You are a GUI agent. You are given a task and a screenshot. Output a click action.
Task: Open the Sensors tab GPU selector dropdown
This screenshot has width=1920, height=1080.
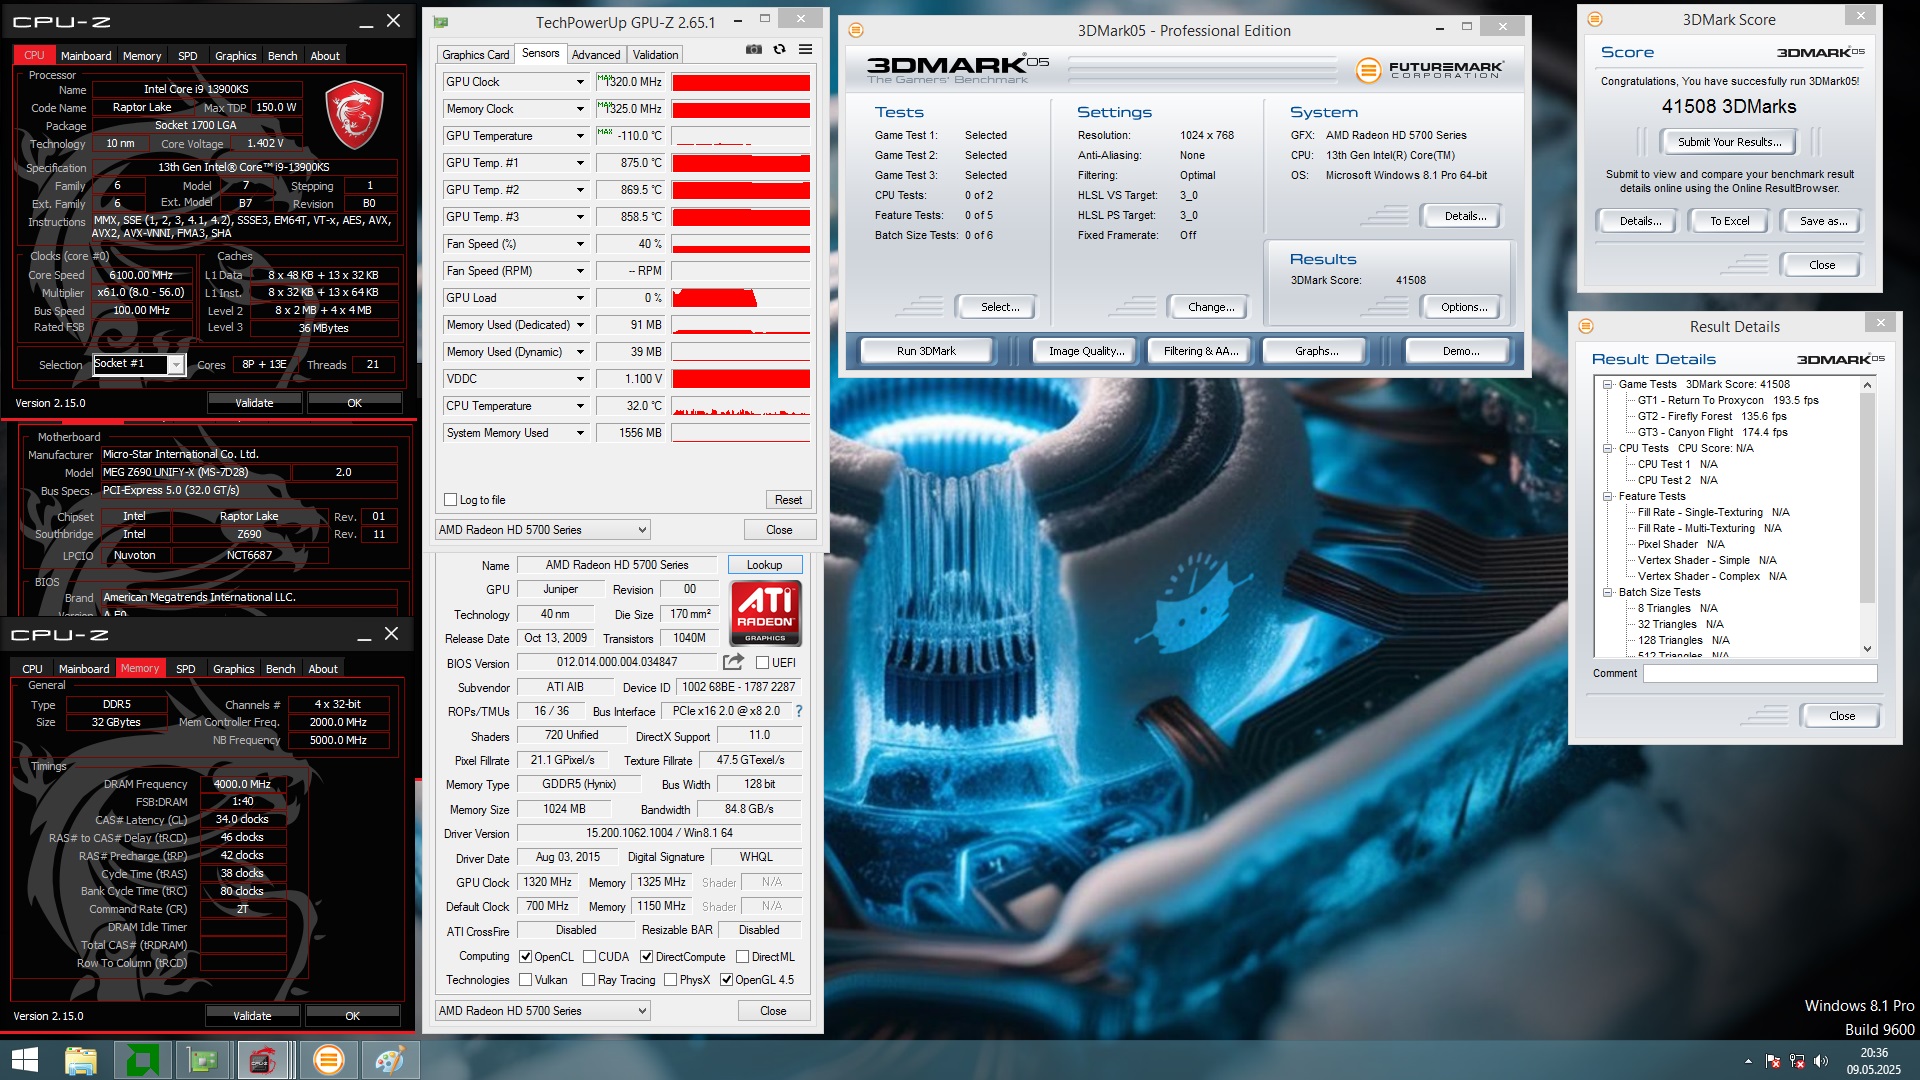pos(543,530)
